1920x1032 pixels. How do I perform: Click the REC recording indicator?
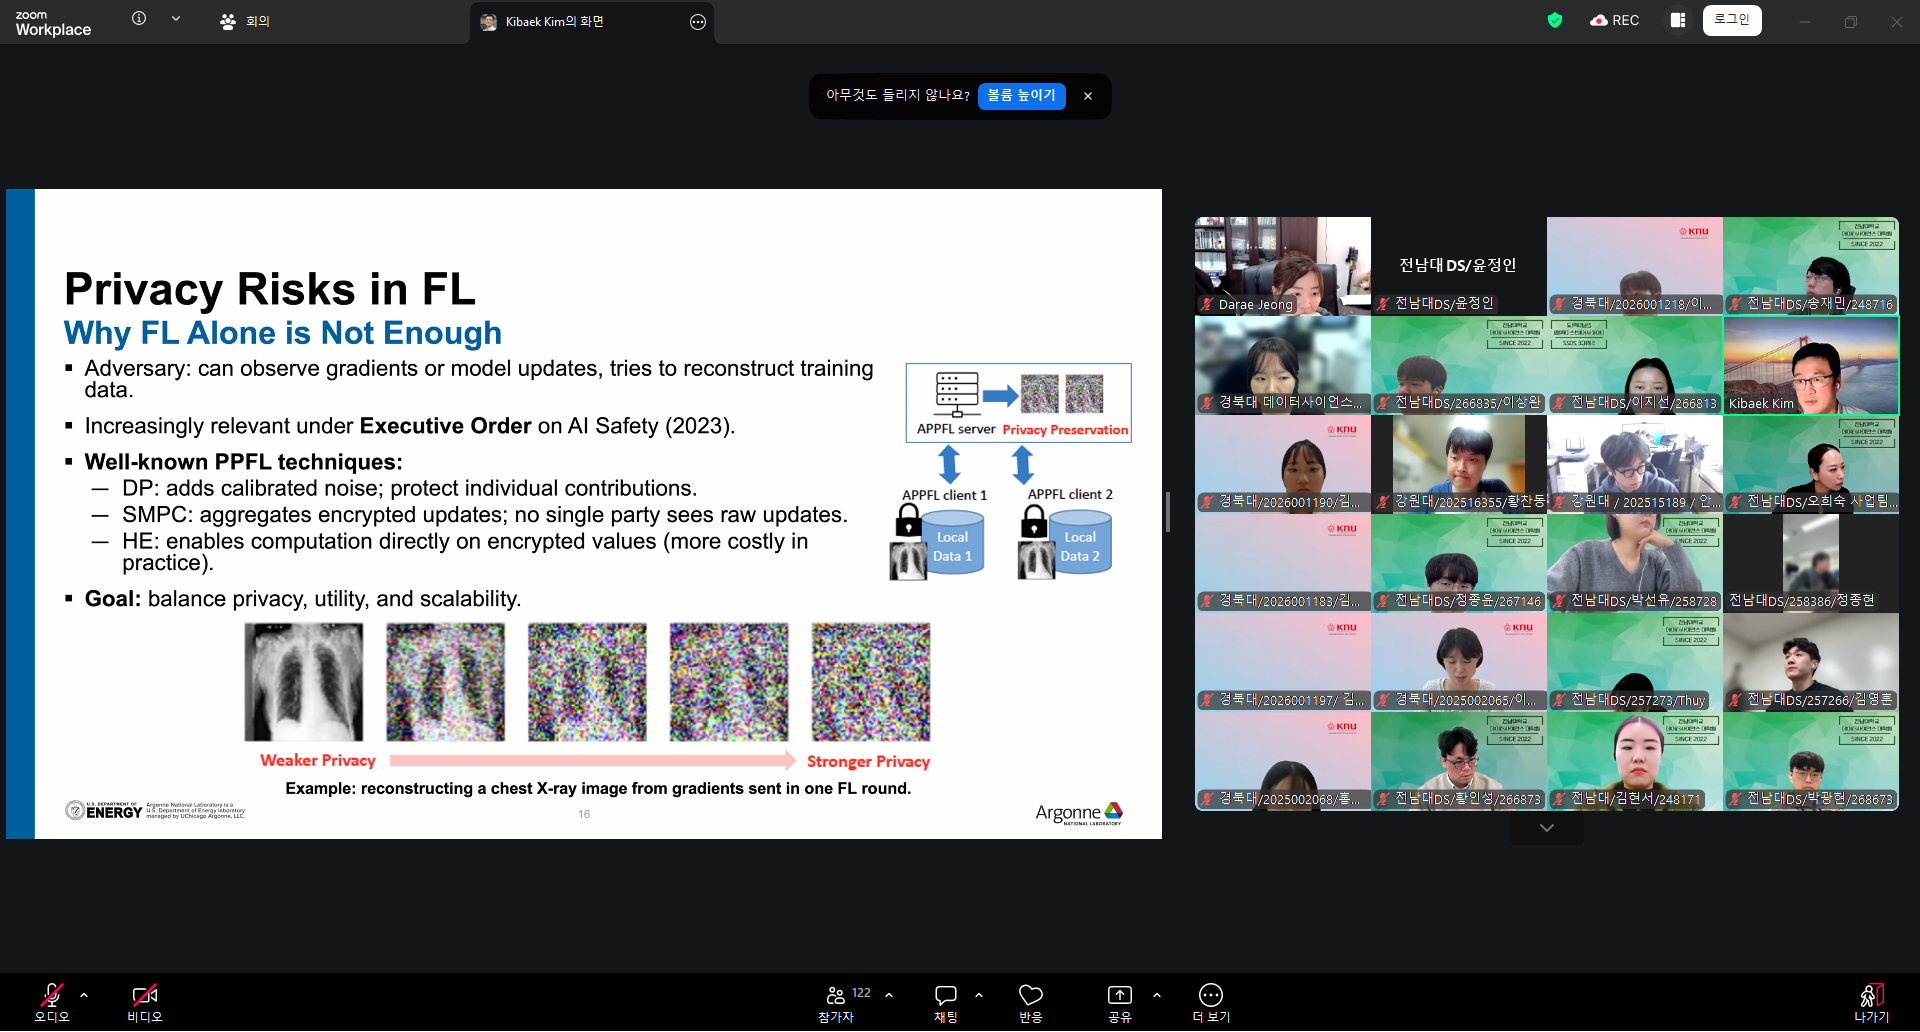pyautogui.click(x=1615, y=20)
